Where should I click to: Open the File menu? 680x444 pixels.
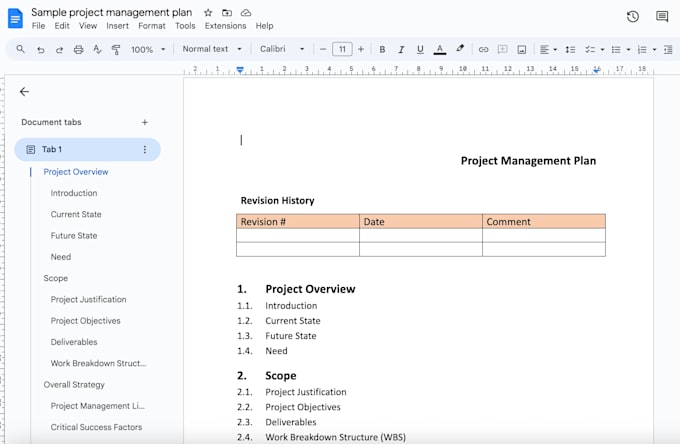pyautogui.click(x=38, y=26)
